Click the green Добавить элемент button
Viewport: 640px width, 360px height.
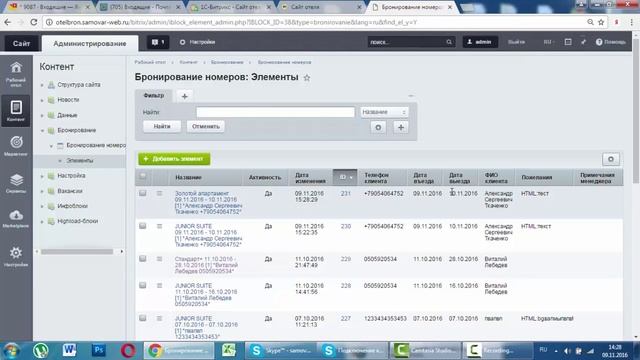[174, 159]
